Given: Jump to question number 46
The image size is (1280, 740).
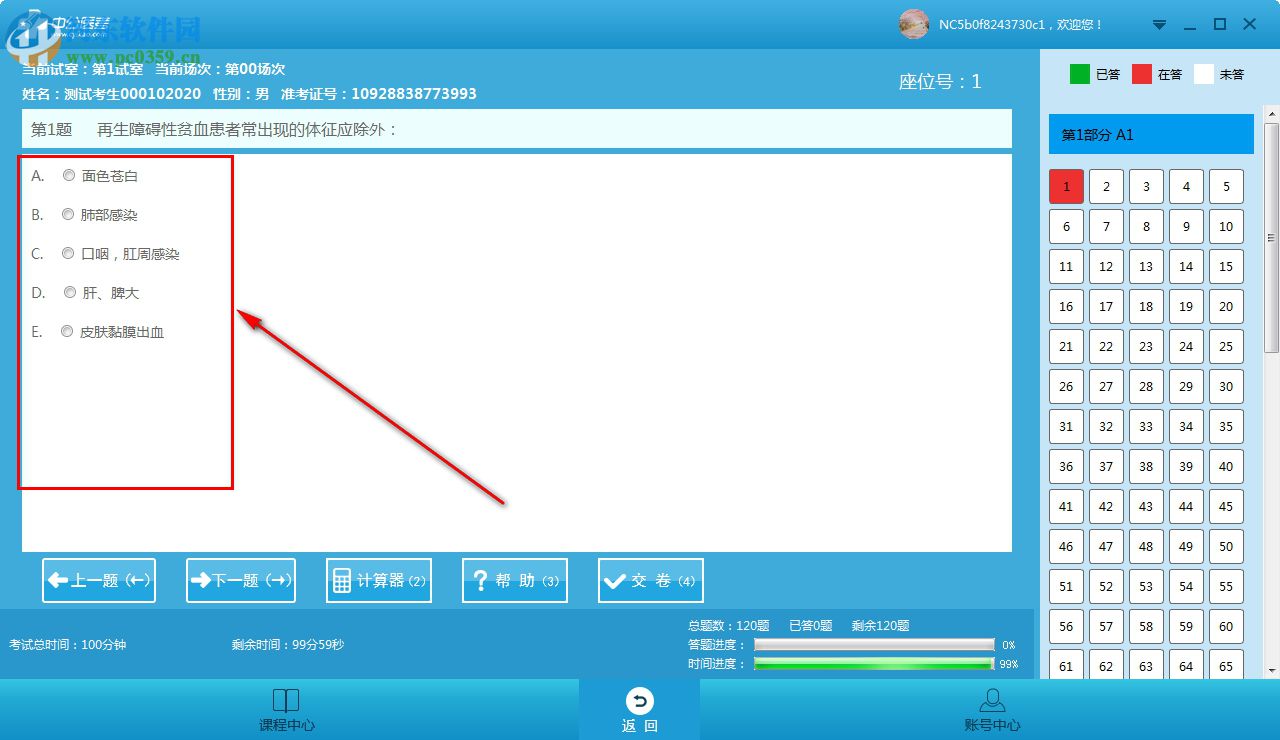Looking at the screenshot, I should click(x=1066, y=546).
